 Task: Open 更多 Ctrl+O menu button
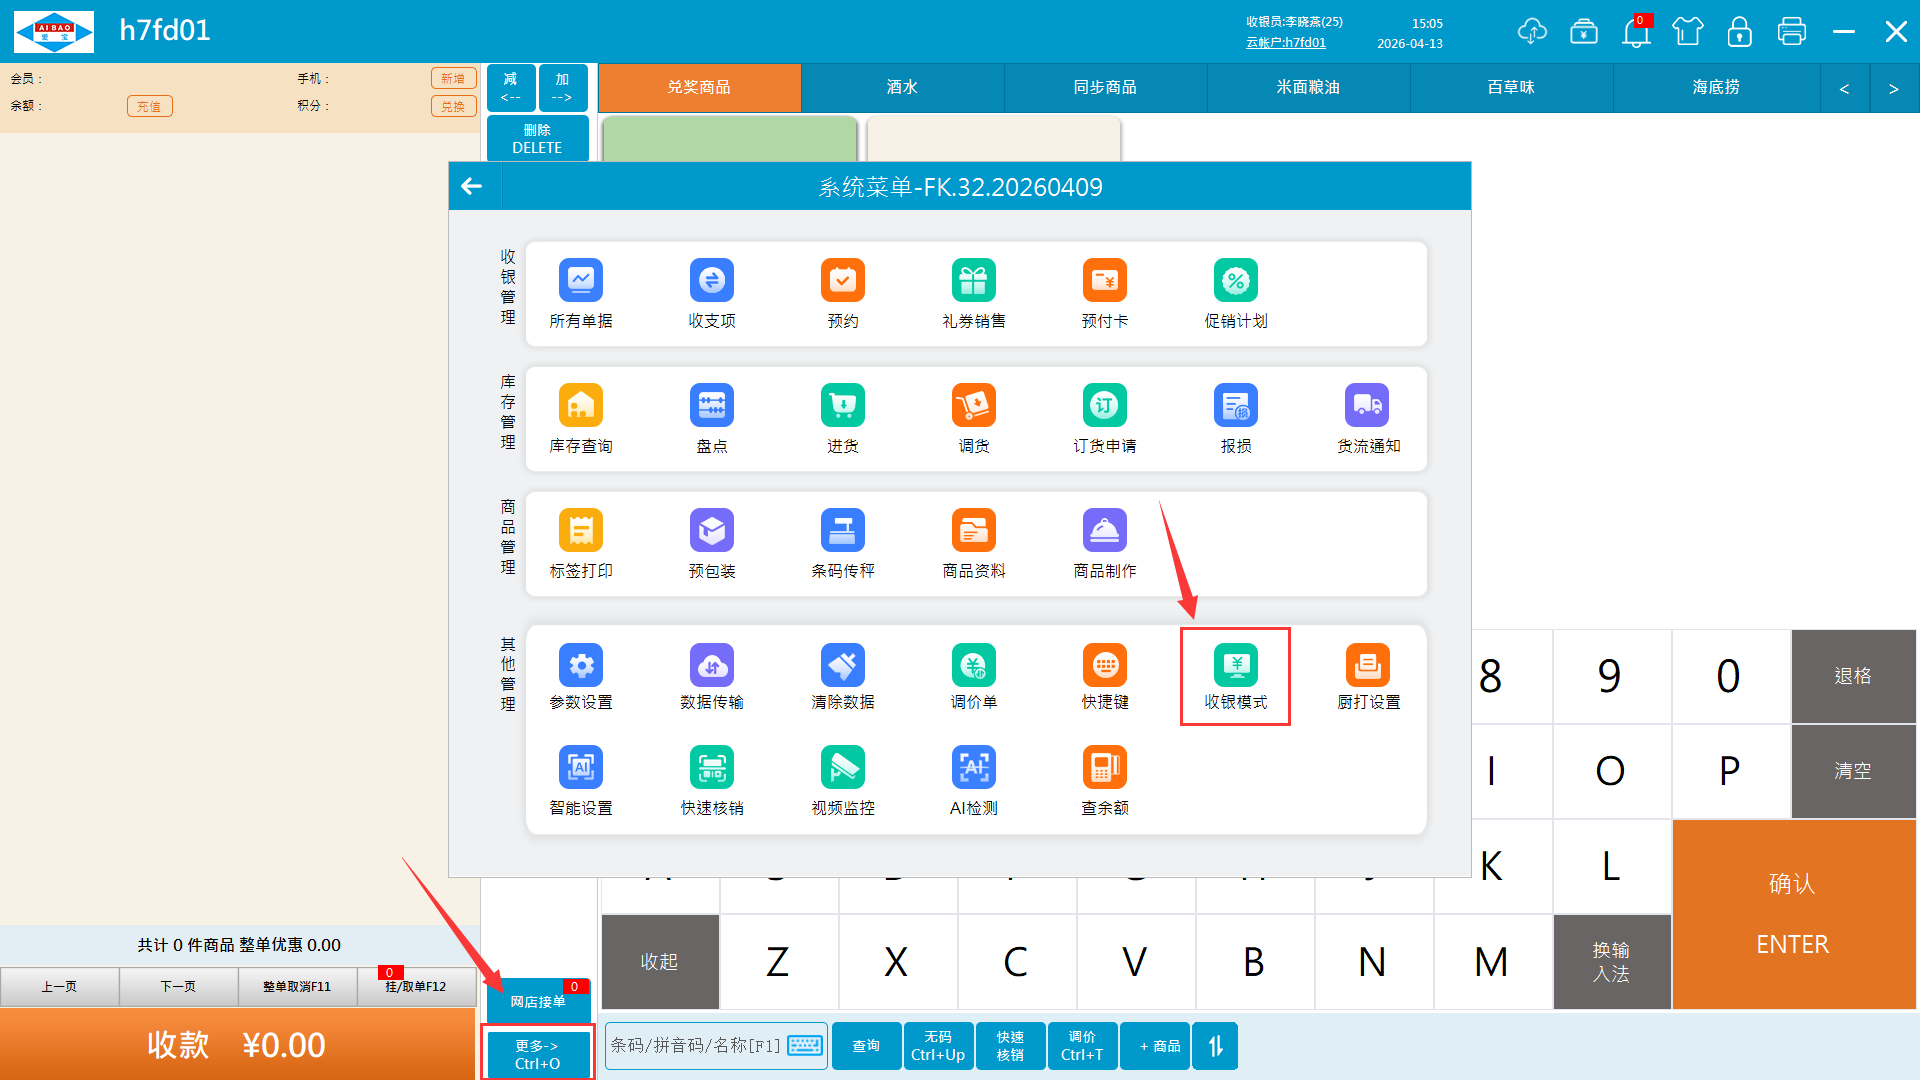click(537, 1053)
